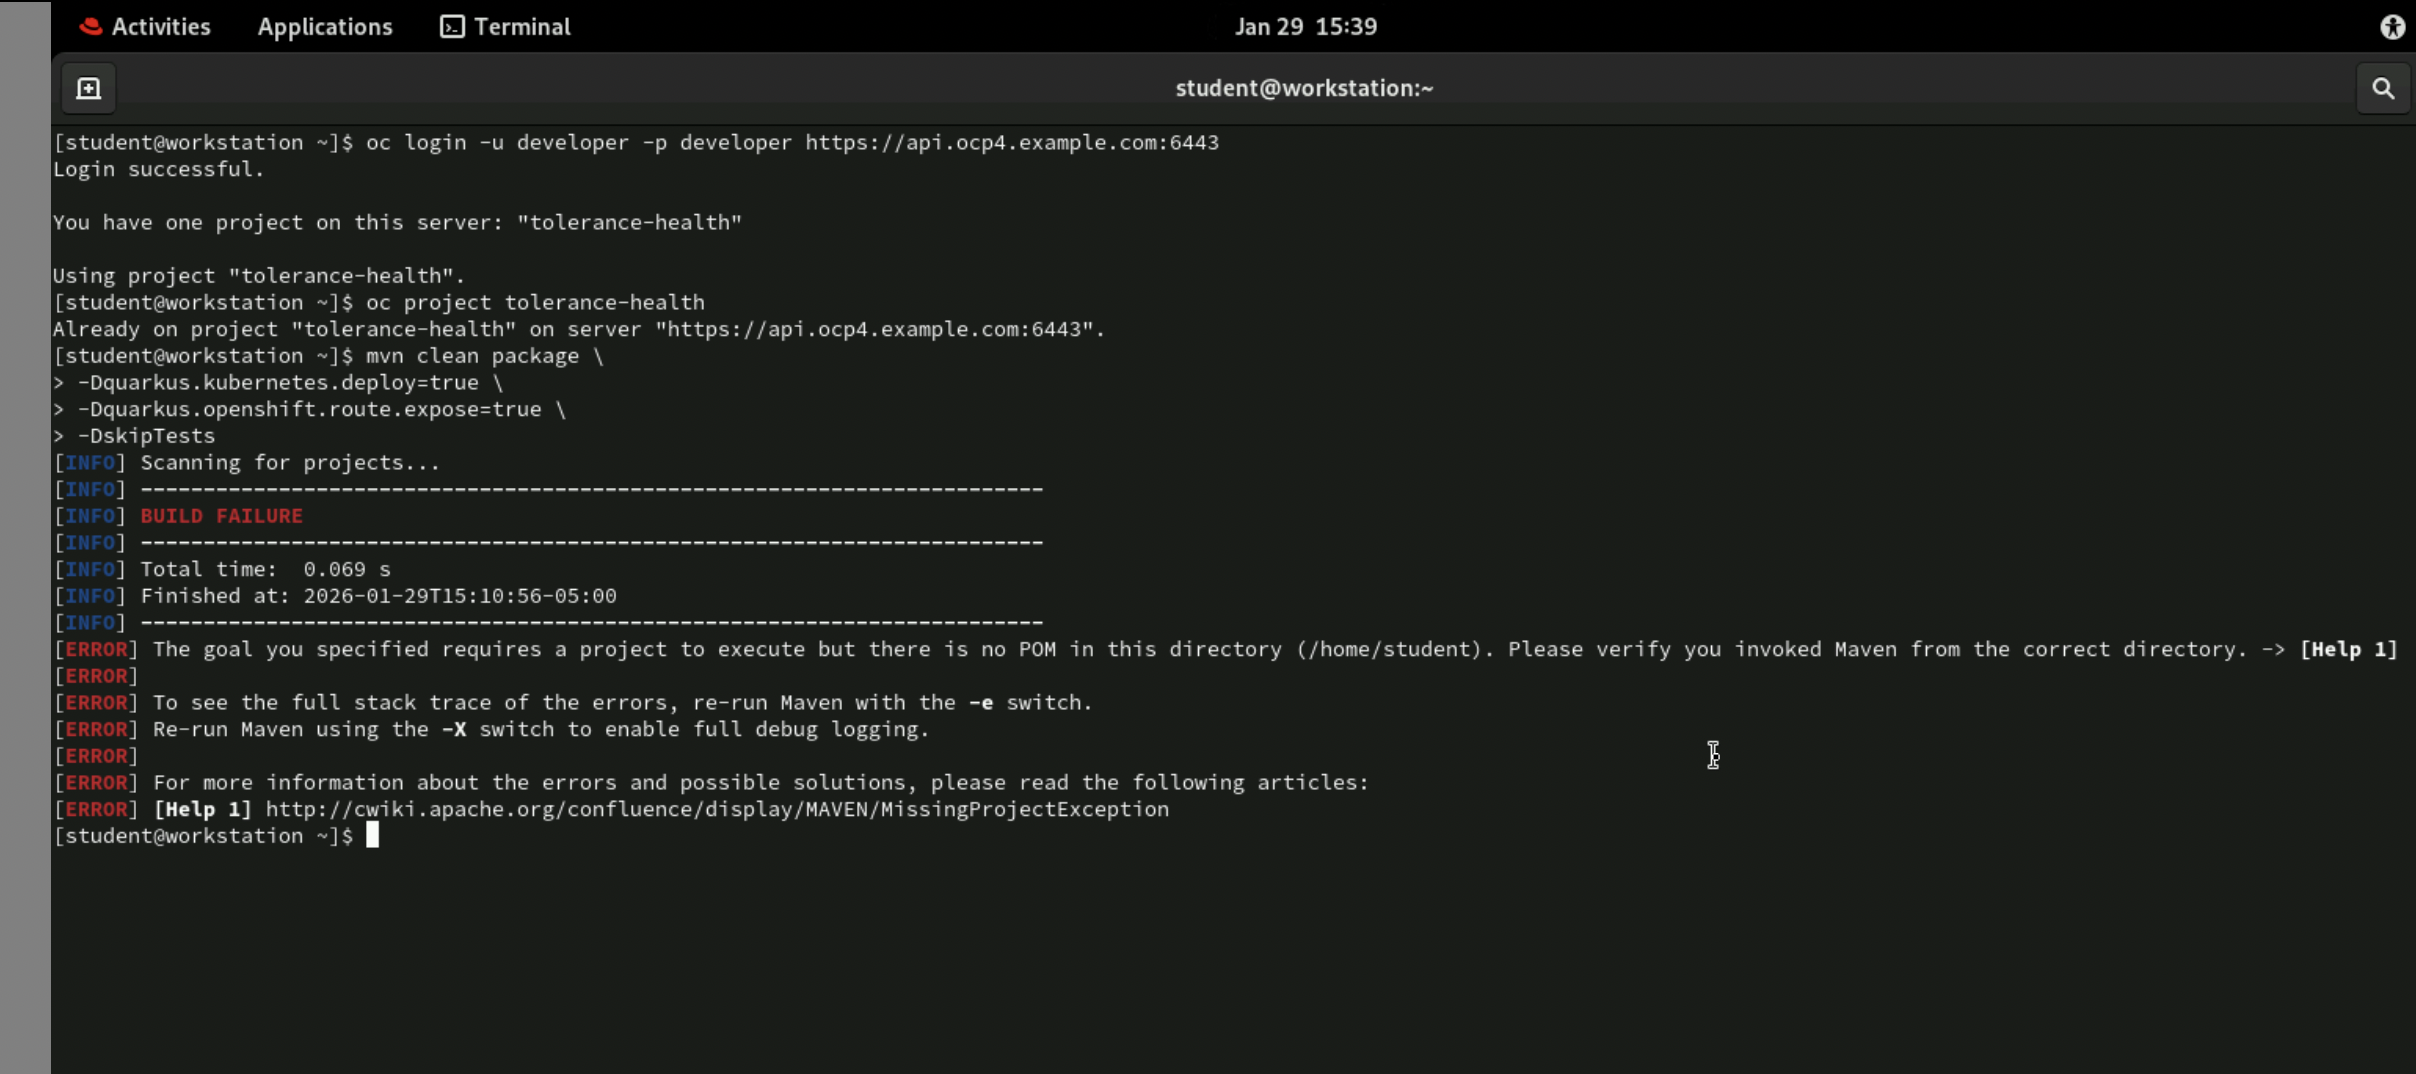The image size is (2416, 1074).
Task: Click the bold -X switch text
Action: [454, 730]
